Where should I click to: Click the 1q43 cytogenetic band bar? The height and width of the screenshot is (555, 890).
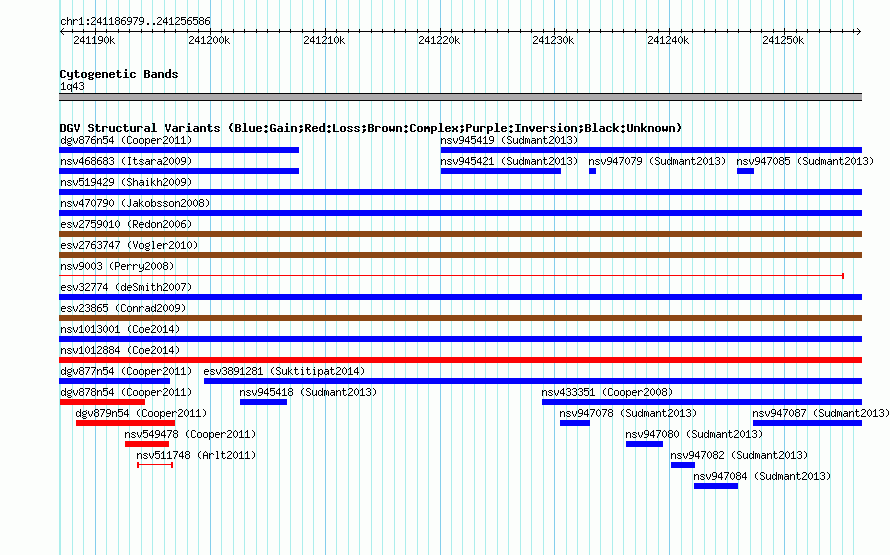[x=460, y=97]
